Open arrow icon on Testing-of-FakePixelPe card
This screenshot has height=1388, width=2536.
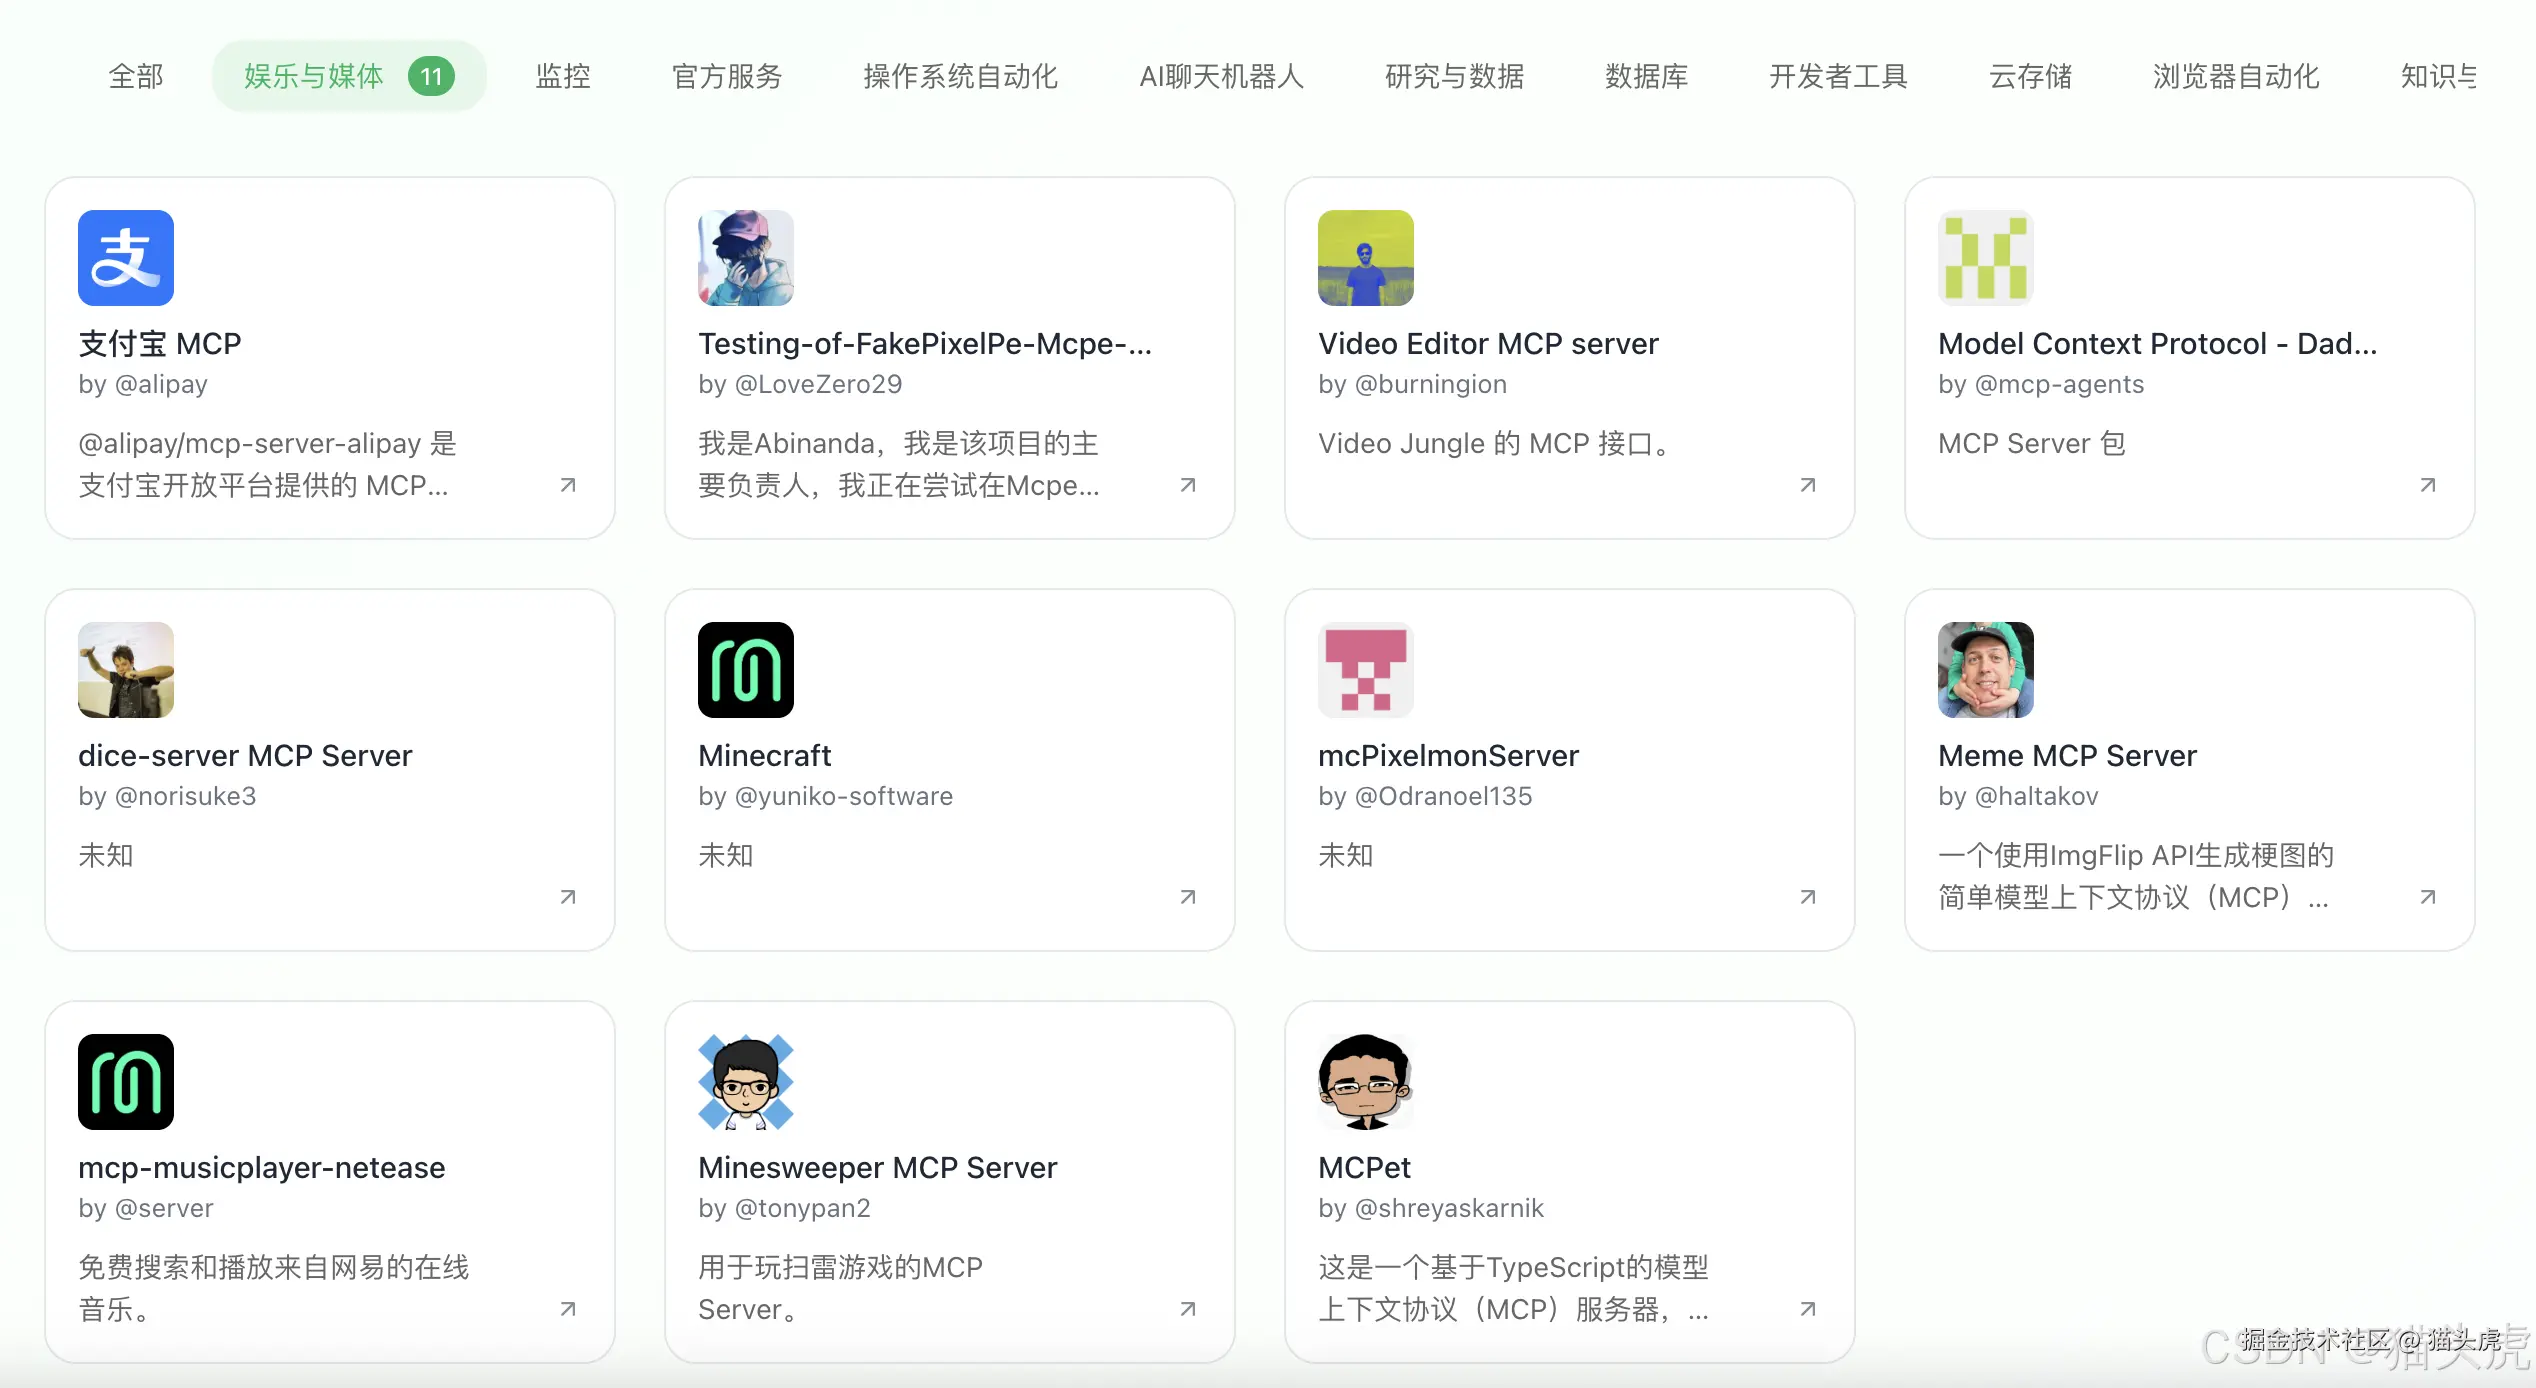[x=1188, y=485]
